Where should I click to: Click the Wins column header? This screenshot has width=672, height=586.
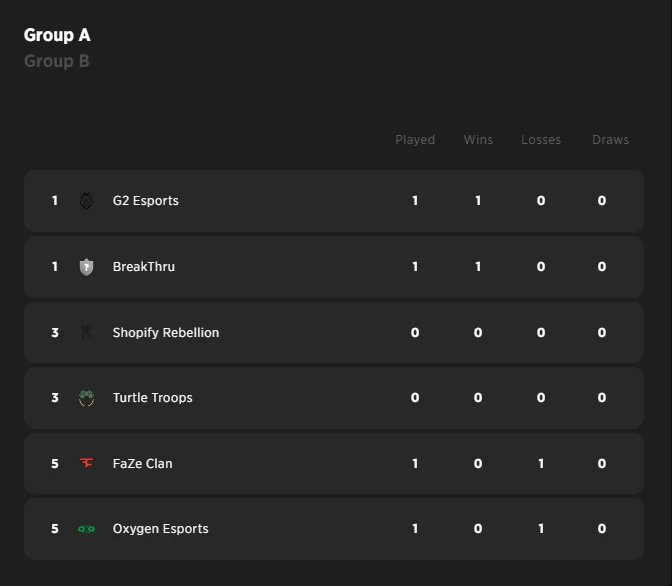pos(478,140)
